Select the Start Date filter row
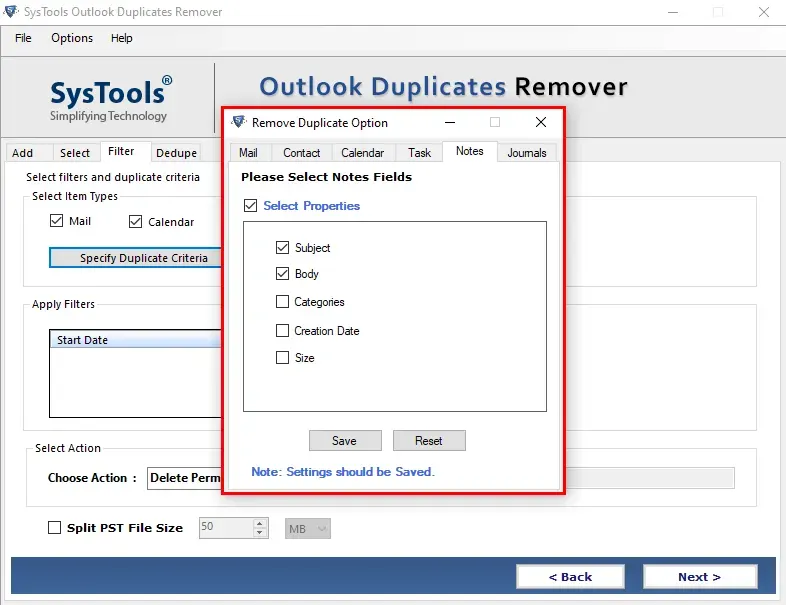The height and width of the screenshot is (605, 786). 135,340
